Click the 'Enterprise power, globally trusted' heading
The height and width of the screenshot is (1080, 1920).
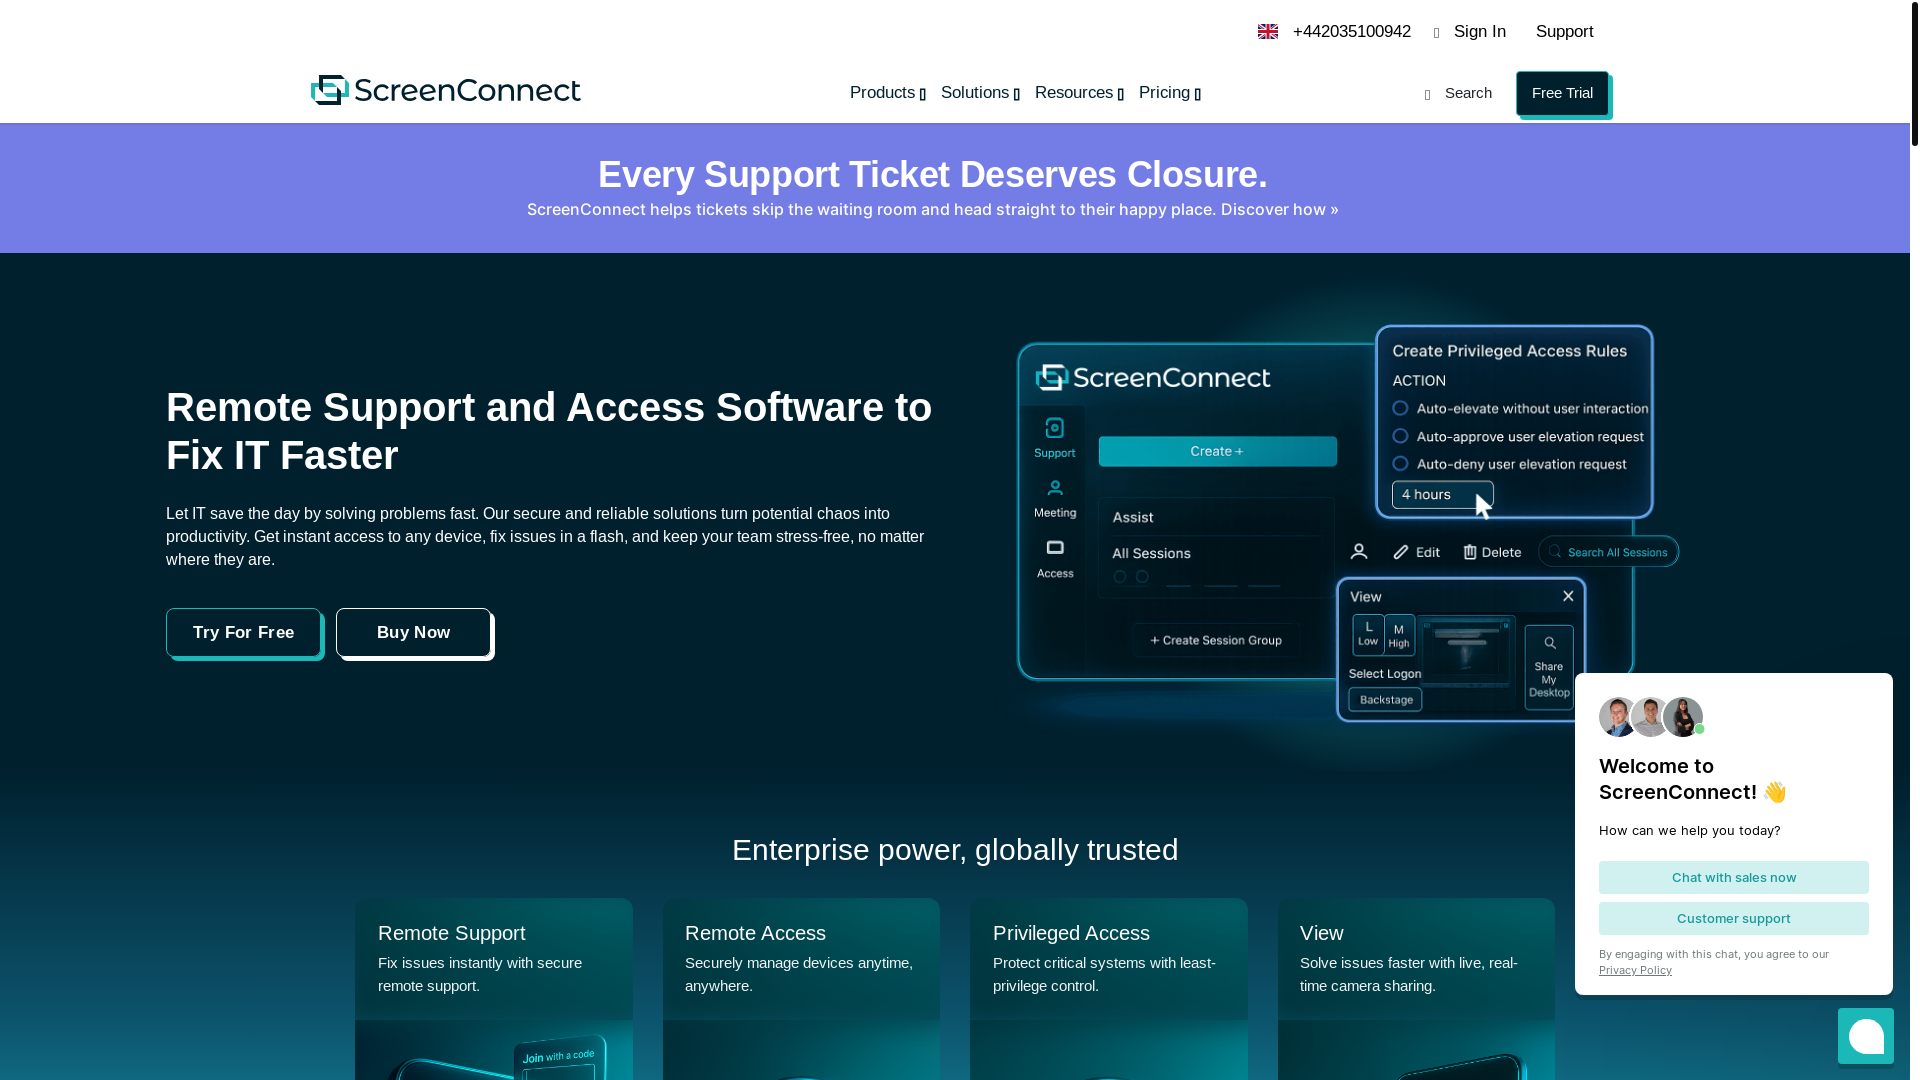(955, 849)
